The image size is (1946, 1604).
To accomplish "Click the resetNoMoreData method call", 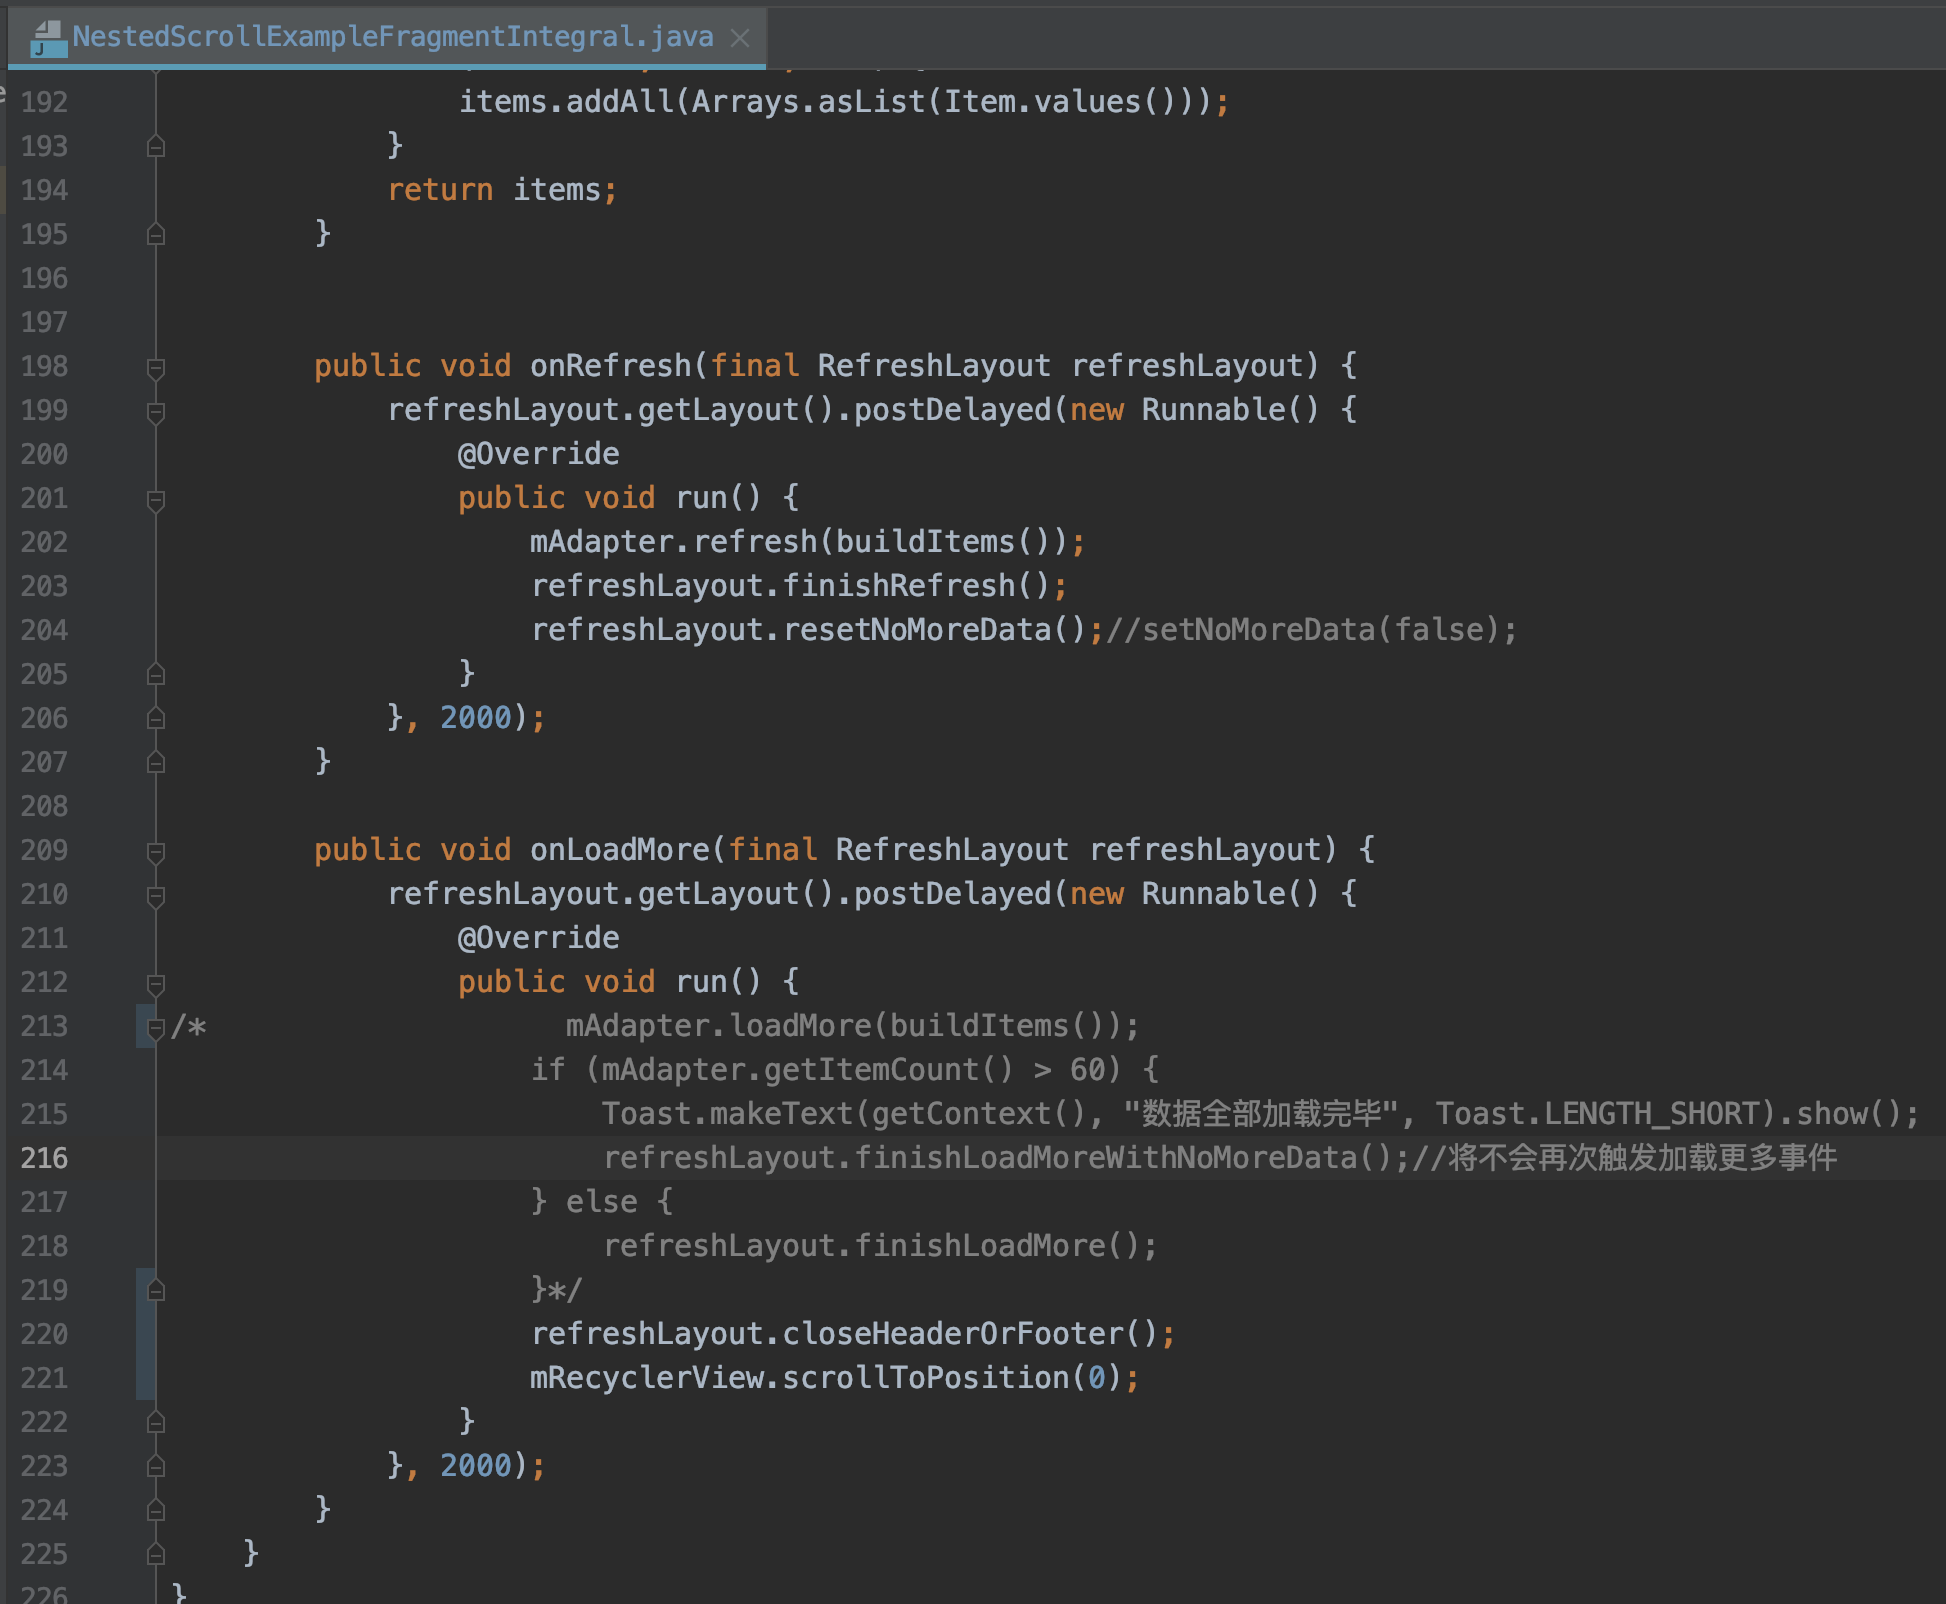I will click(x=916, y=630).
